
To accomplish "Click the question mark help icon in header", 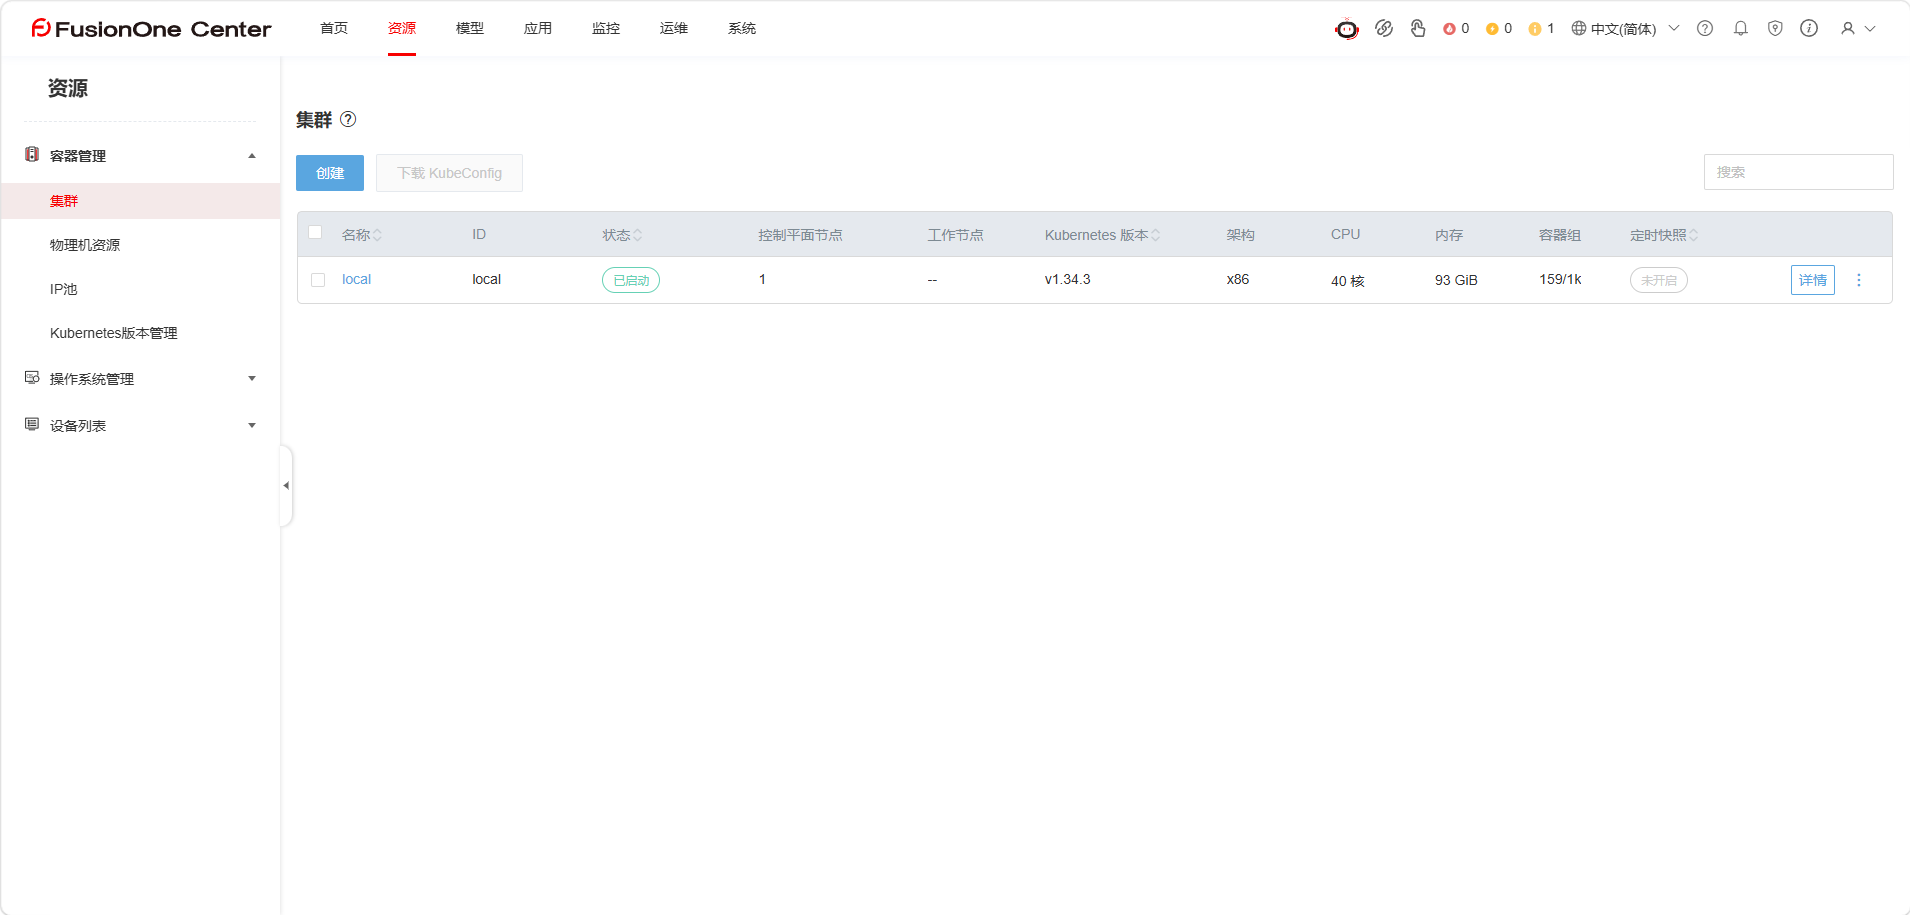I will pyautogui.click(x=1705, y=28).
